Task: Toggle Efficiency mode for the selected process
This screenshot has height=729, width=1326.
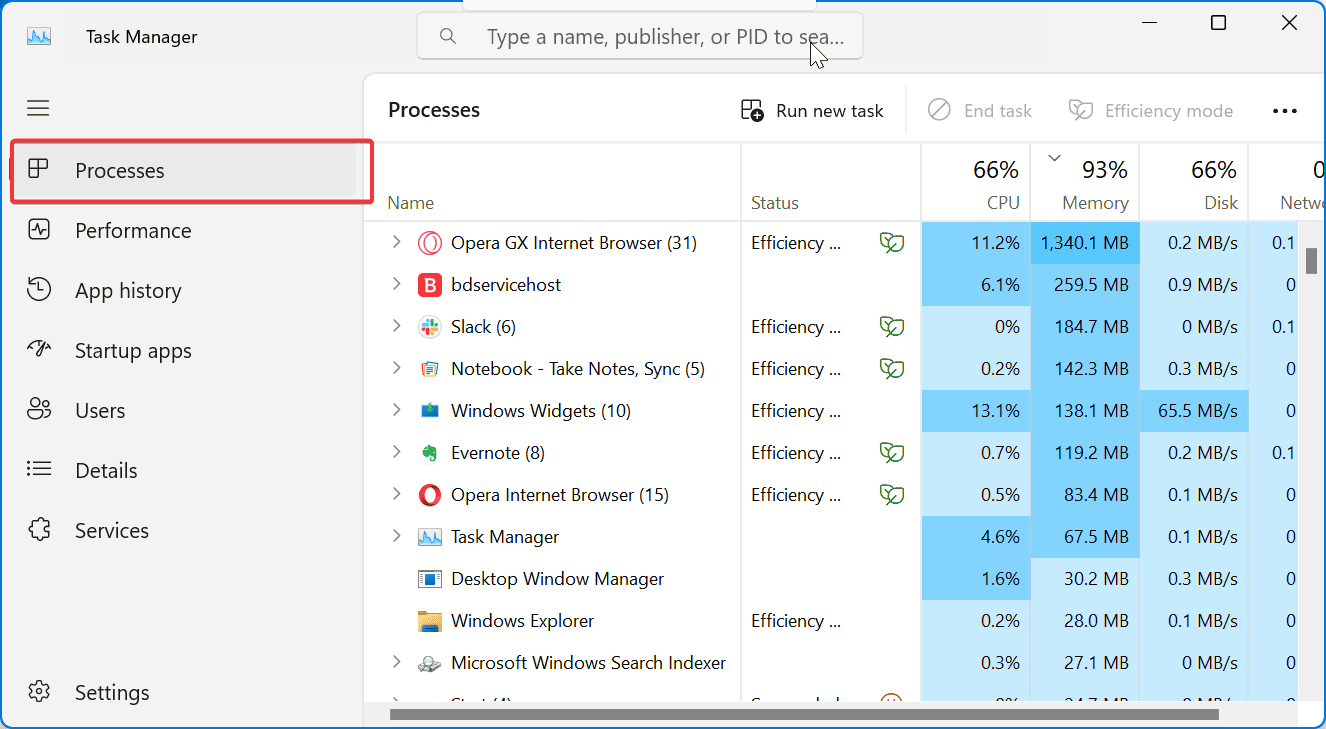Action: click(1151, 110)
